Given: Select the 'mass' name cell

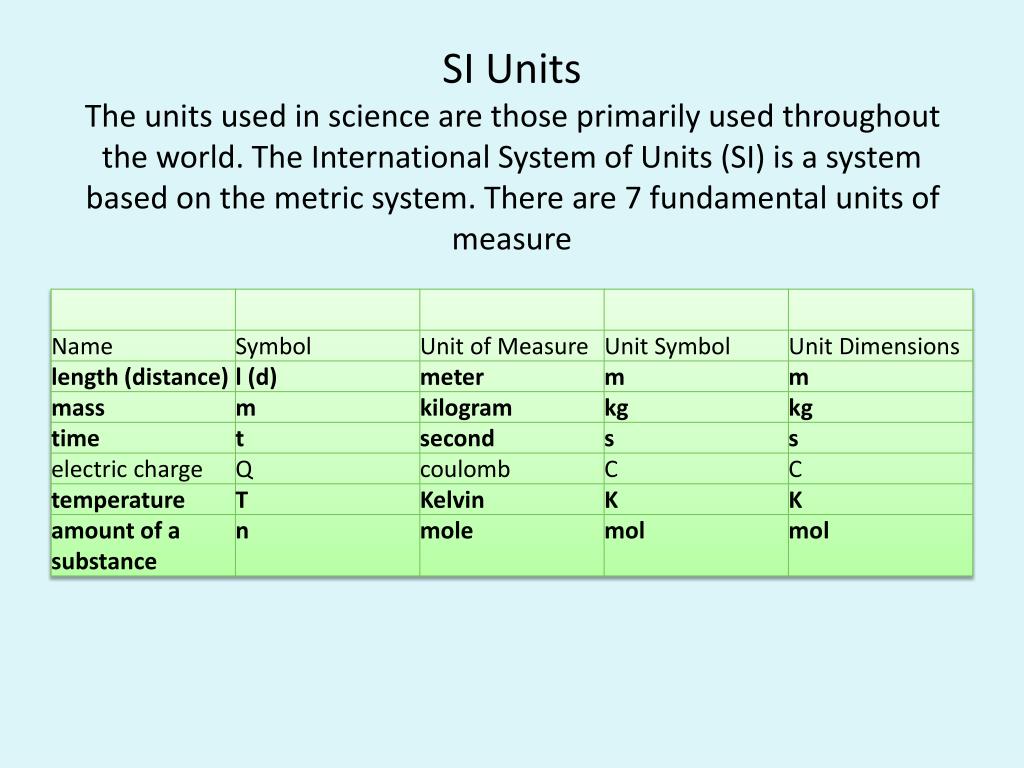Looking at the screenshot, I should click(x=143, y=408).
